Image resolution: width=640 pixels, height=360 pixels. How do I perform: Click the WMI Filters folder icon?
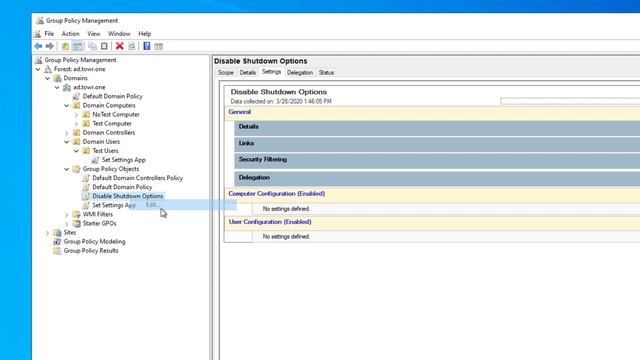click(76, 214)
